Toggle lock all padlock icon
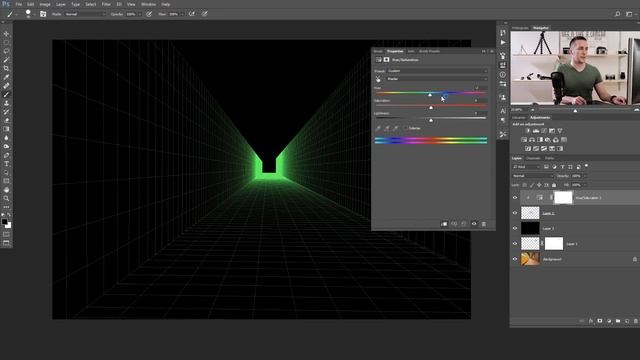640x360 pixels. point(554,185)
